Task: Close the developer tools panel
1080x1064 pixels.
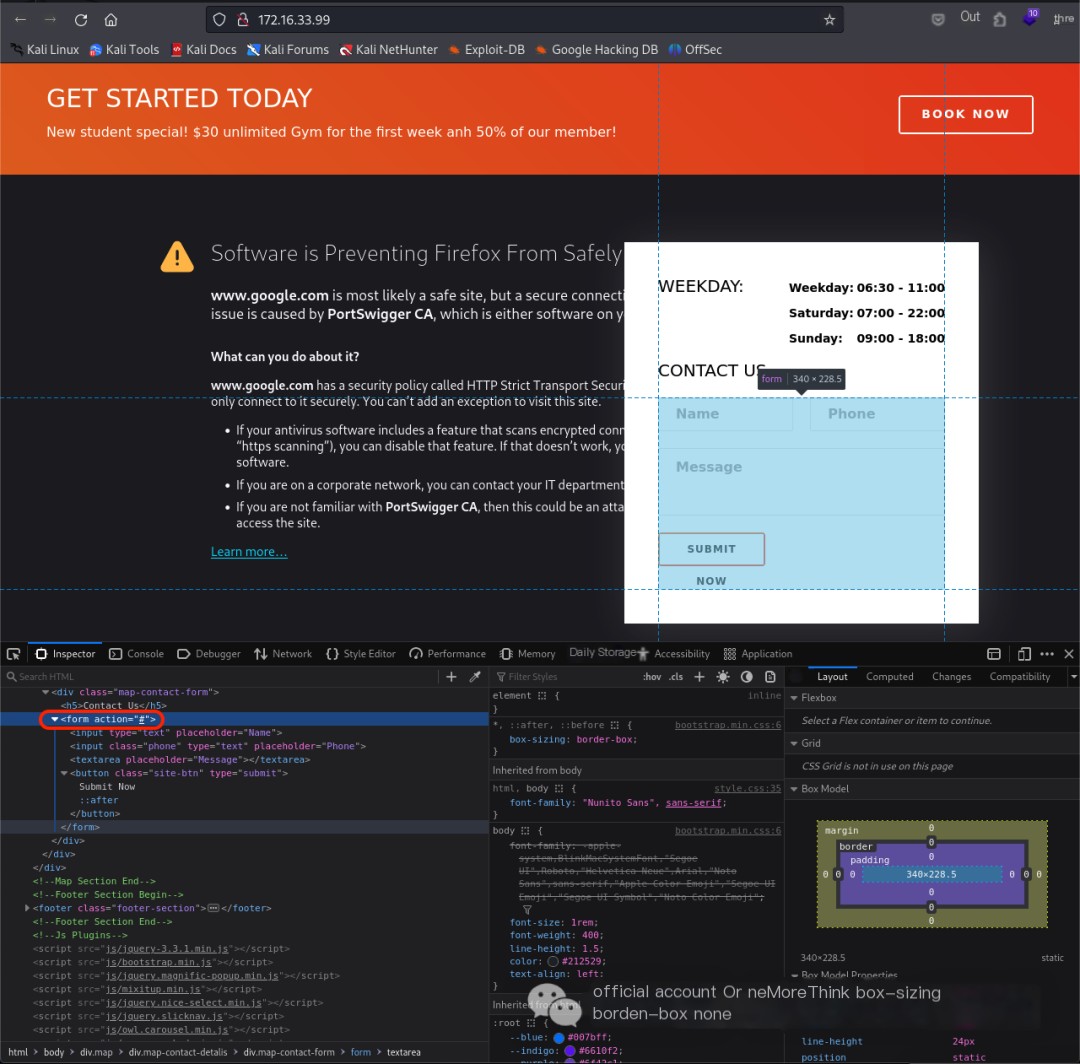Action: pos(1069,654)
